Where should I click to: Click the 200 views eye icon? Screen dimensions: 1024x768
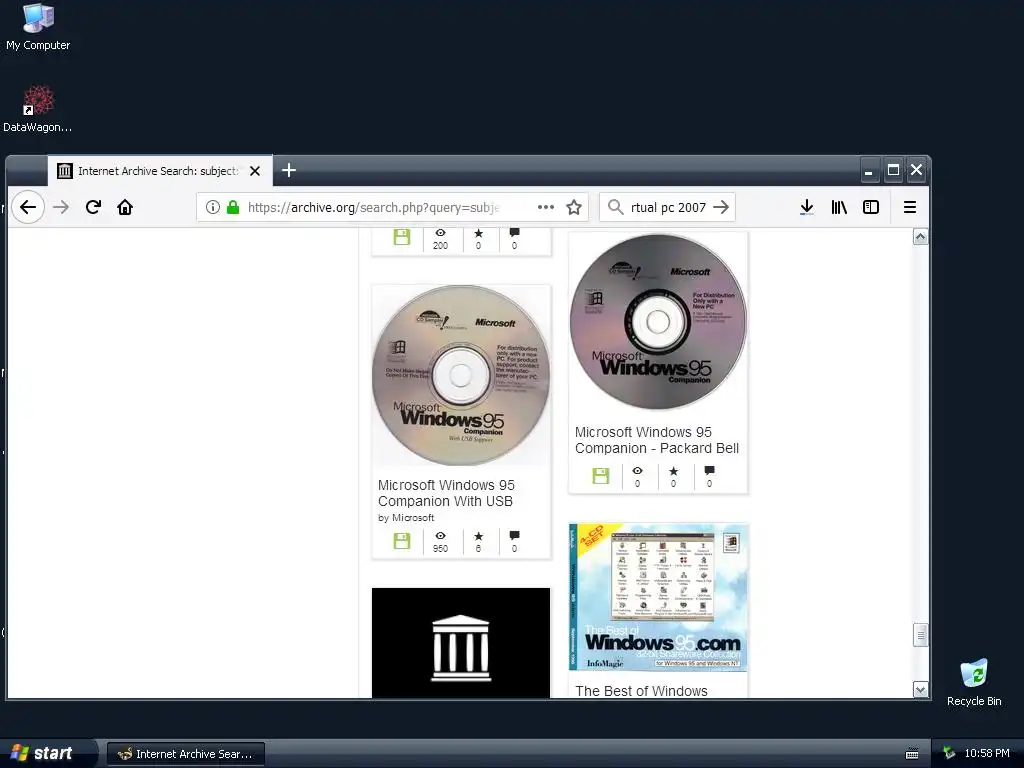pyautogui.click(x=440, y=232)
